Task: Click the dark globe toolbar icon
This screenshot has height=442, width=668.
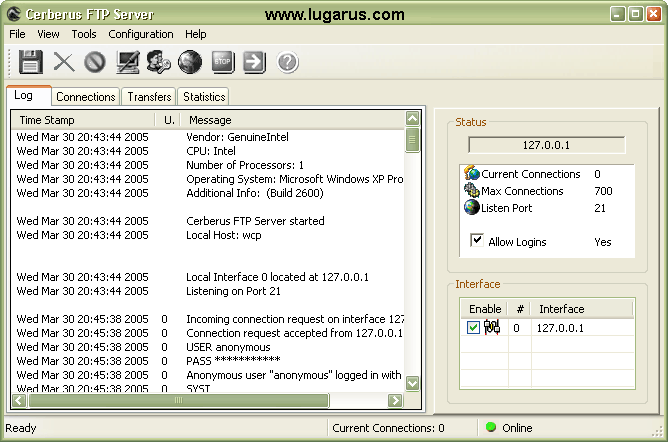Action: coord(190,62)
